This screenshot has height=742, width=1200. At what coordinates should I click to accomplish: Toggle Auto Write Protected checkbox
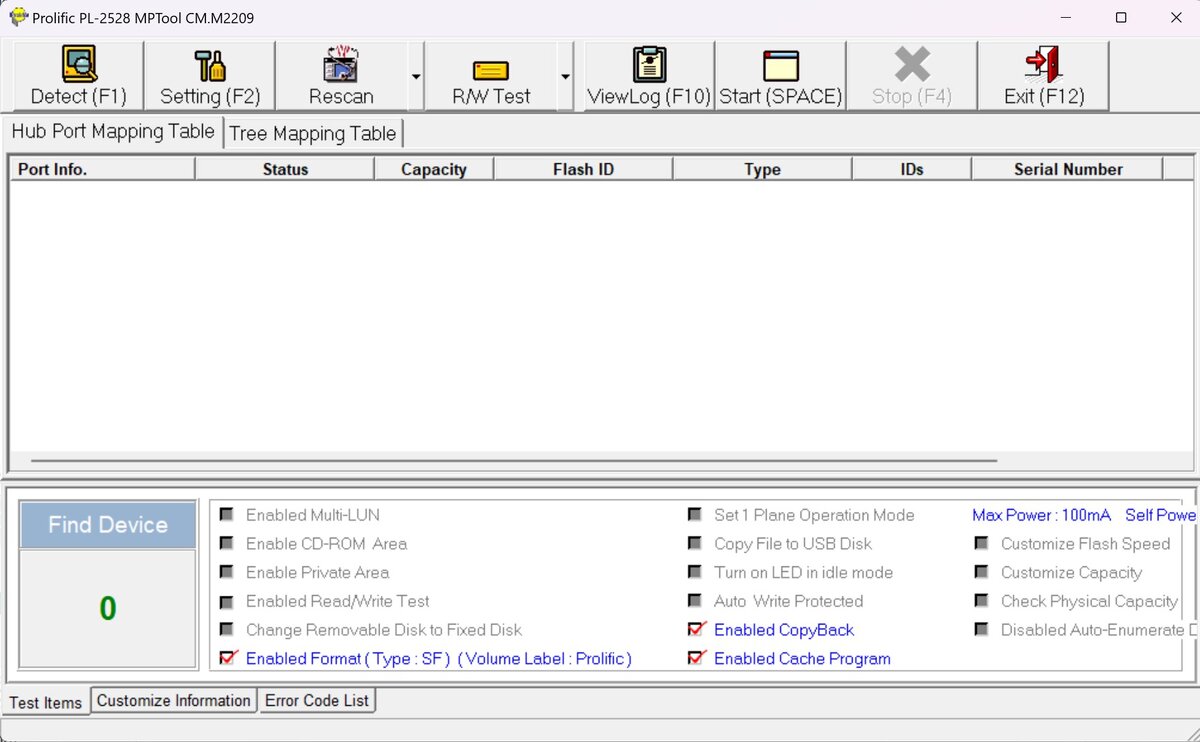694,601
